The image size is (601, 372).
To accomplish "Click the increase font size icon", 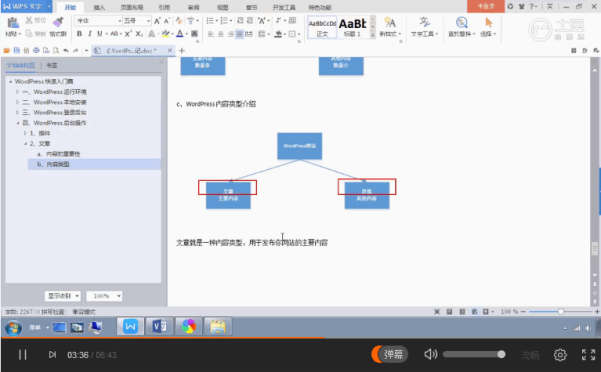I will (157, 21).
